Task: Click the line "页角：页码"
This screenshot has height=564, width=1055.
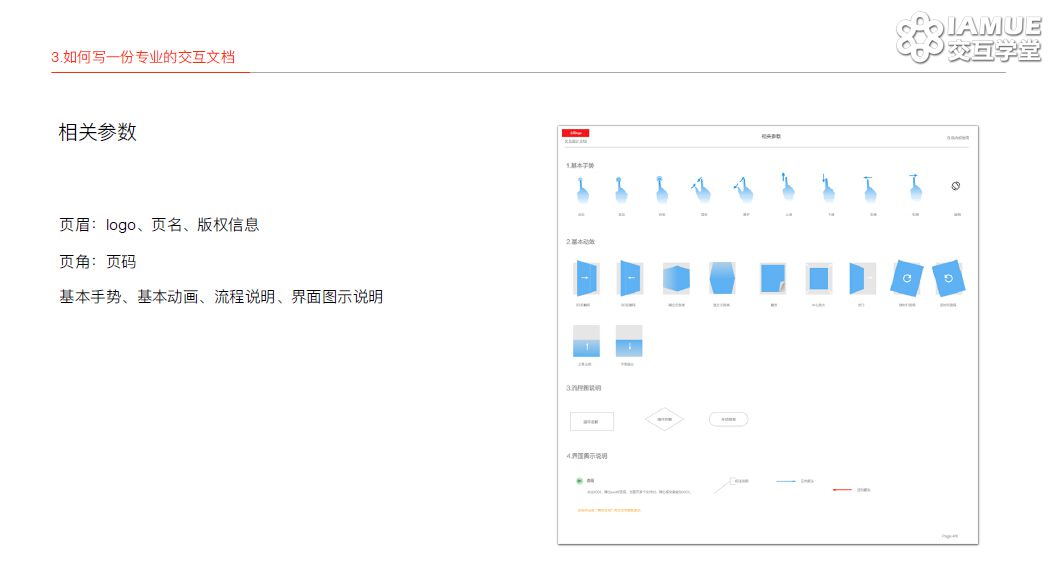Action: click(x=98, y=261)
